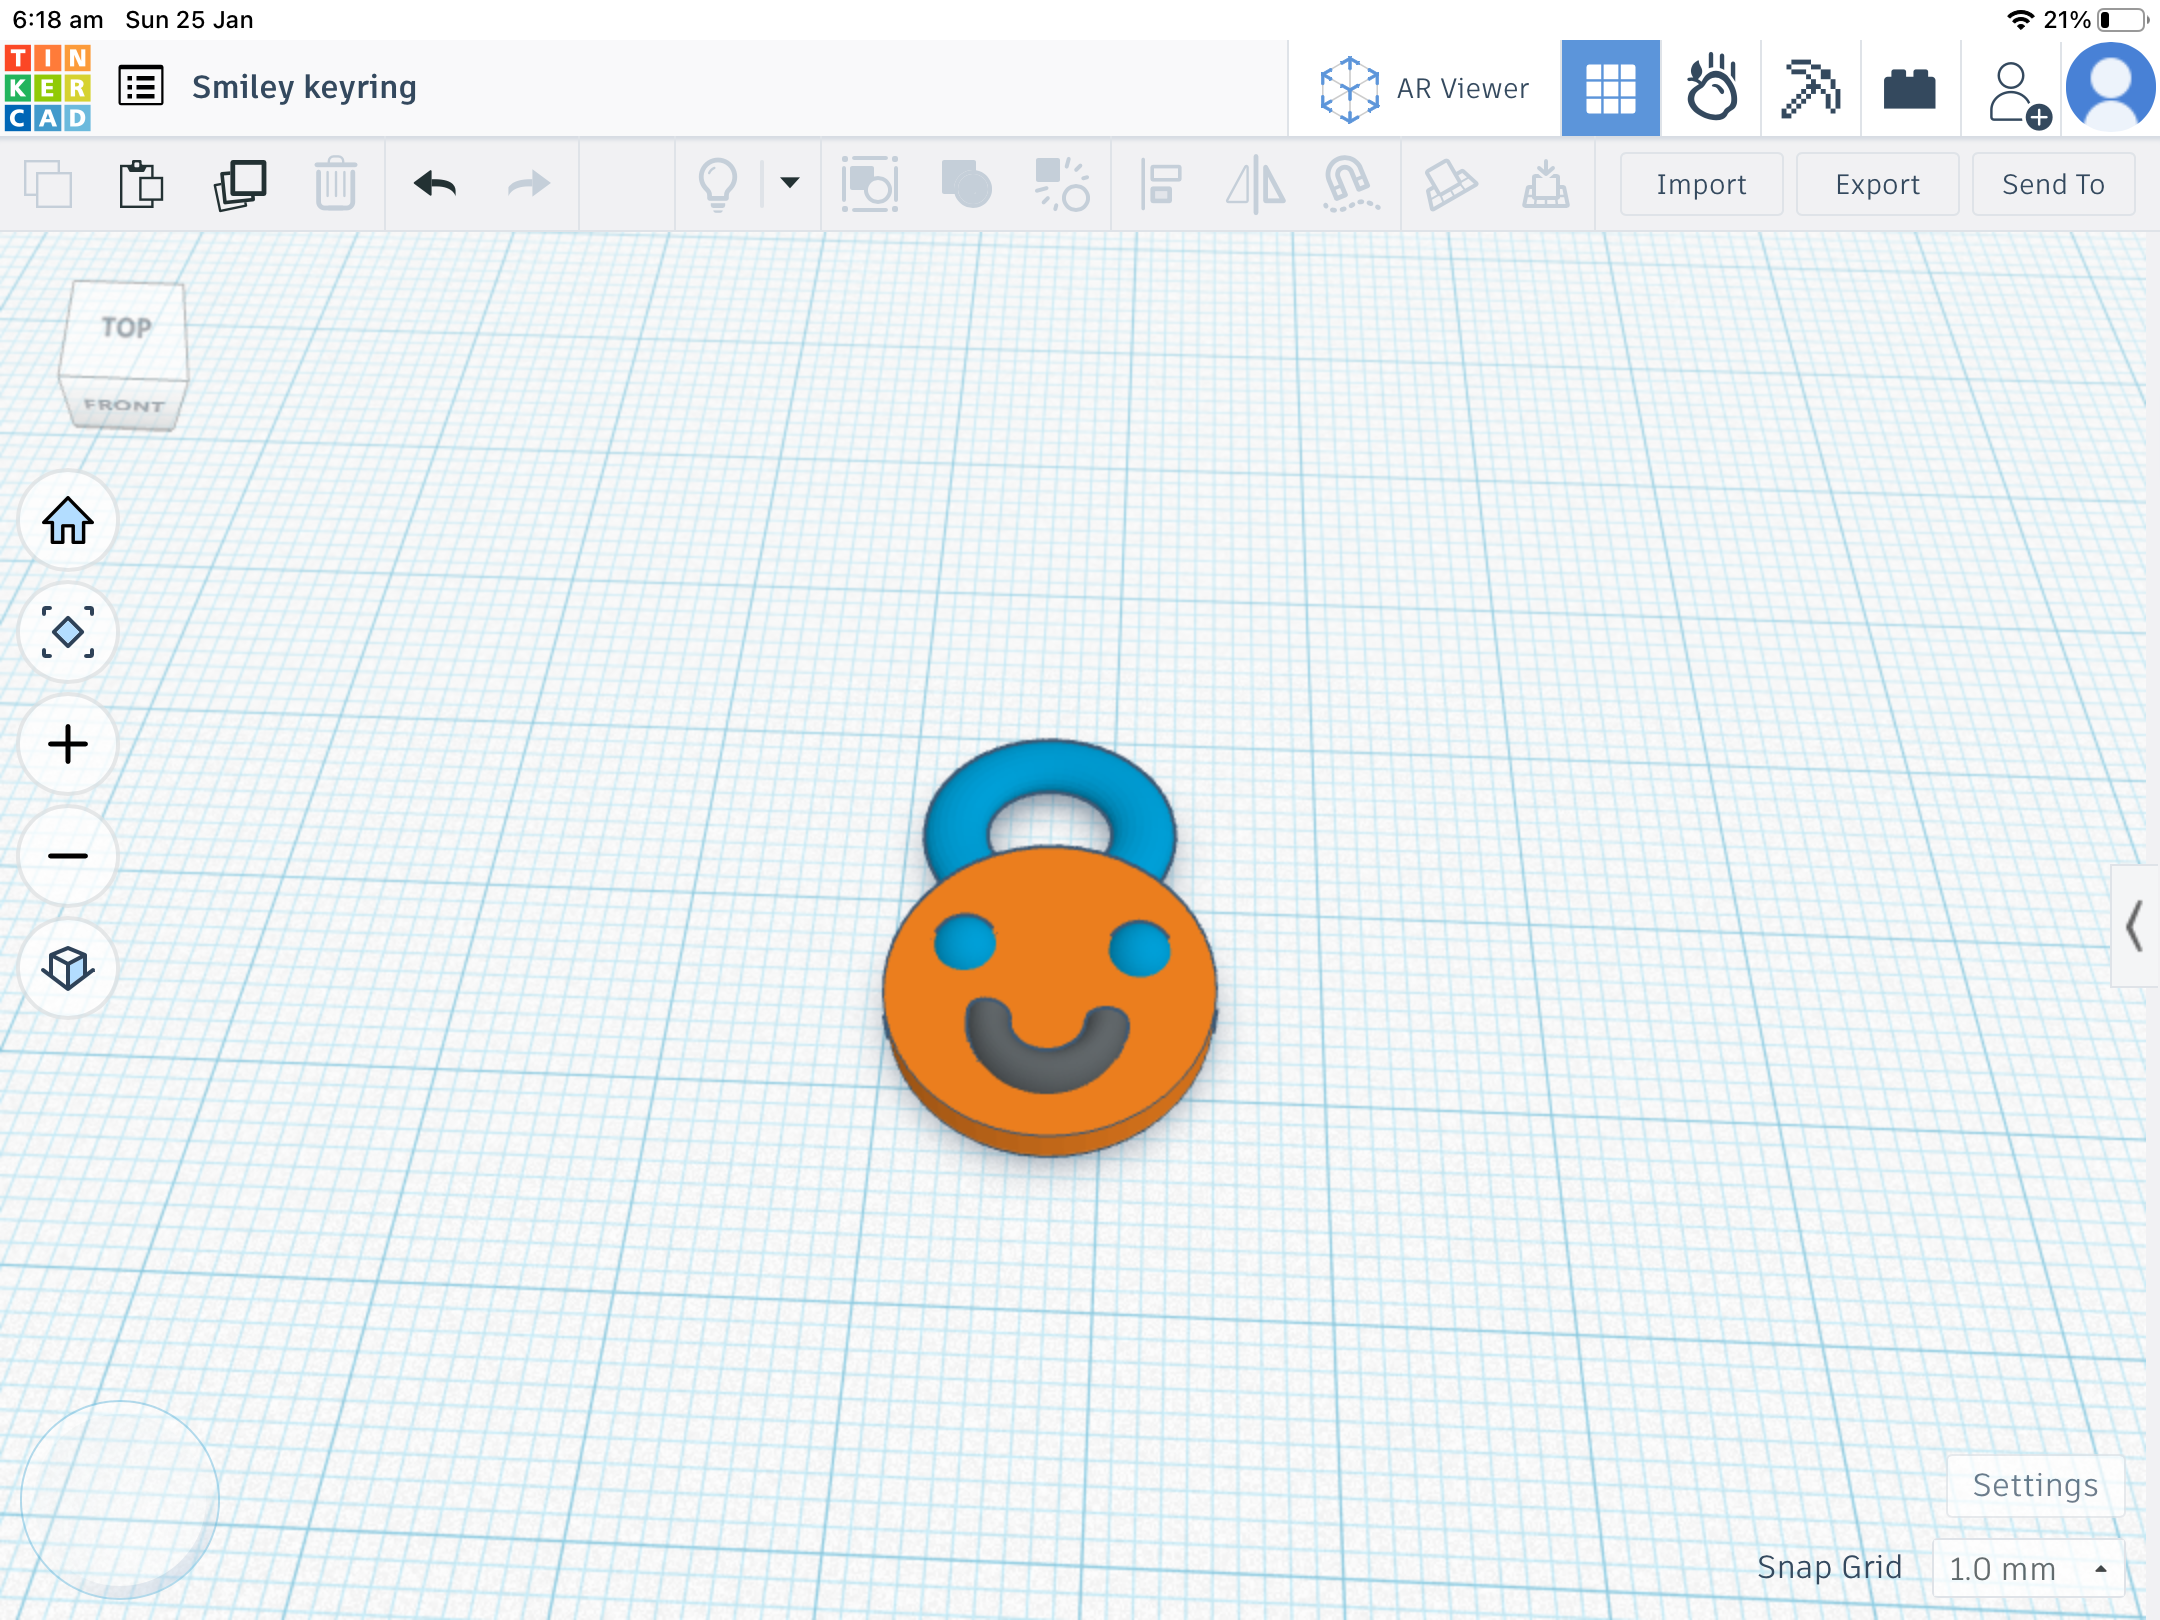
Task: Toggle show all lightbulb icon
Action: point(717,184)
